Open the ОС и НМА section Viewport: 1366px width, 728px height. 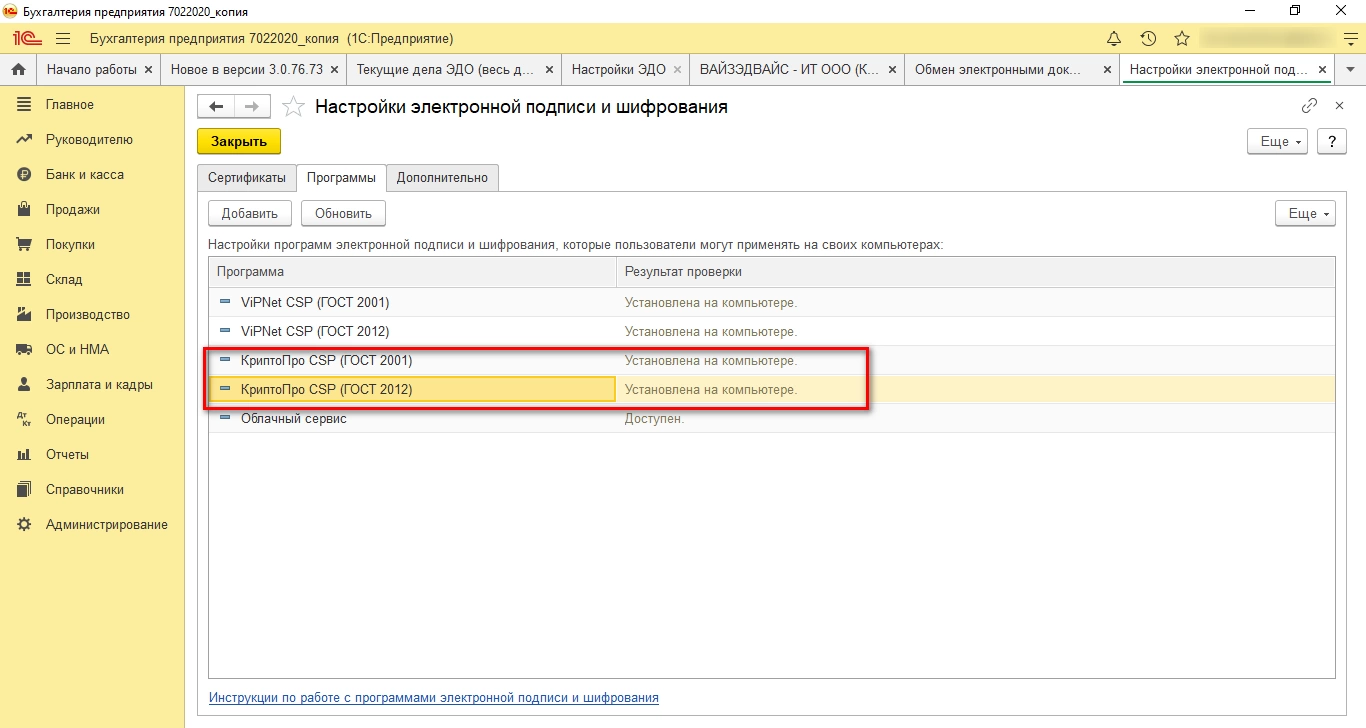click(x=77, y=350)
